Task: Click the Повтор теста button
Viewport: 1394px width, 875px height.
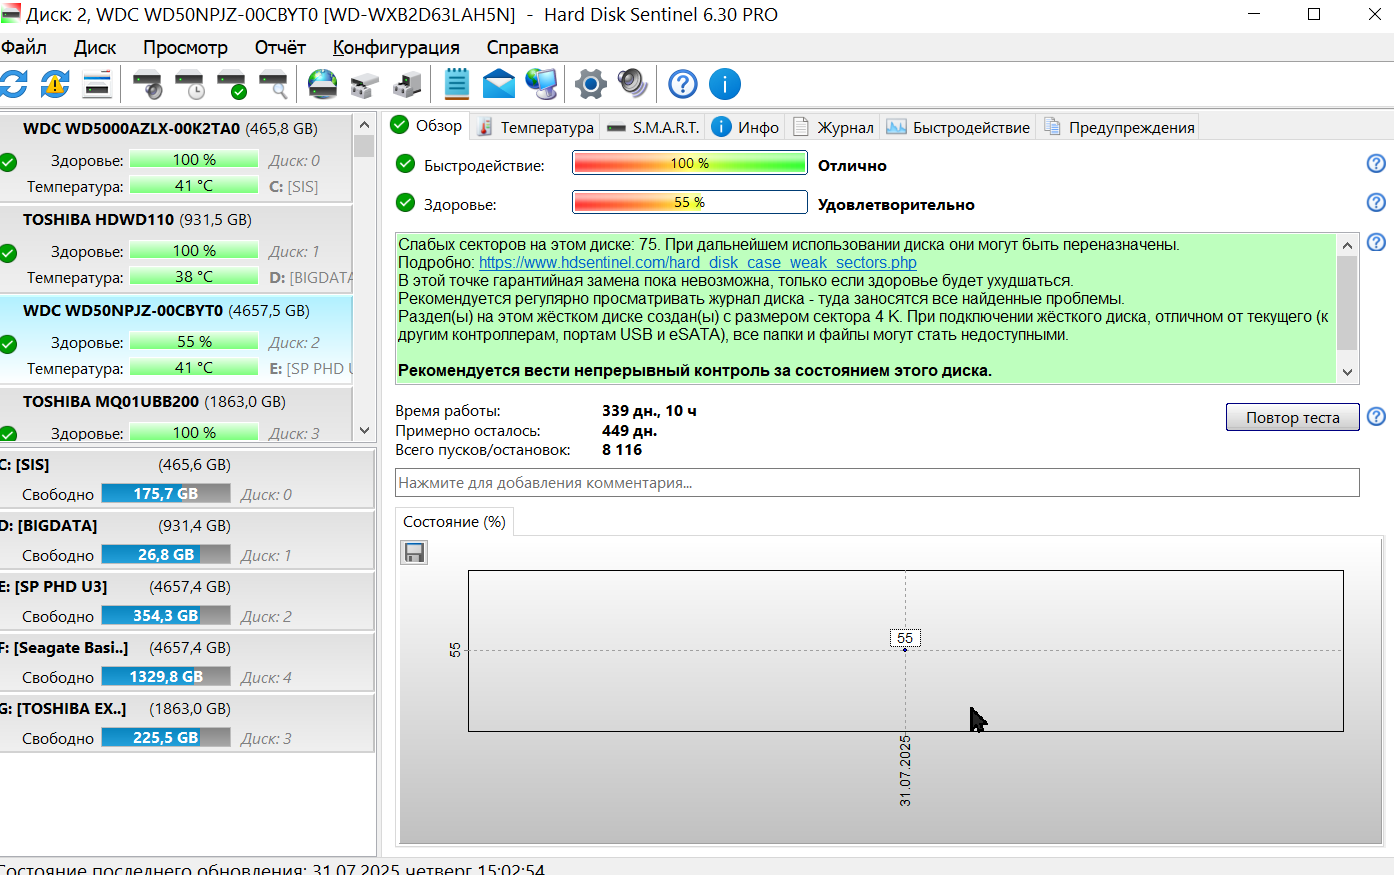Action: [x=1292, y=417]
